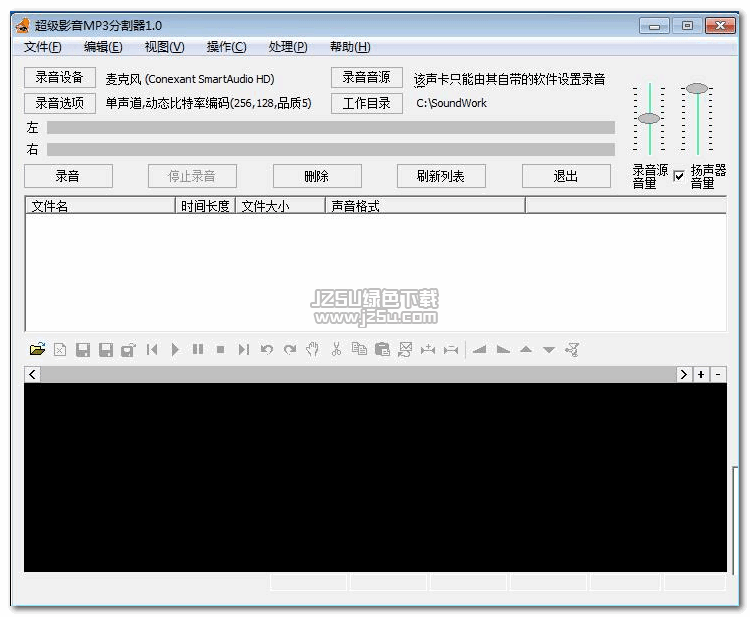The image size is (750, 617).
Task: Open the 视图(V) menu
Action: coord(164,47)
